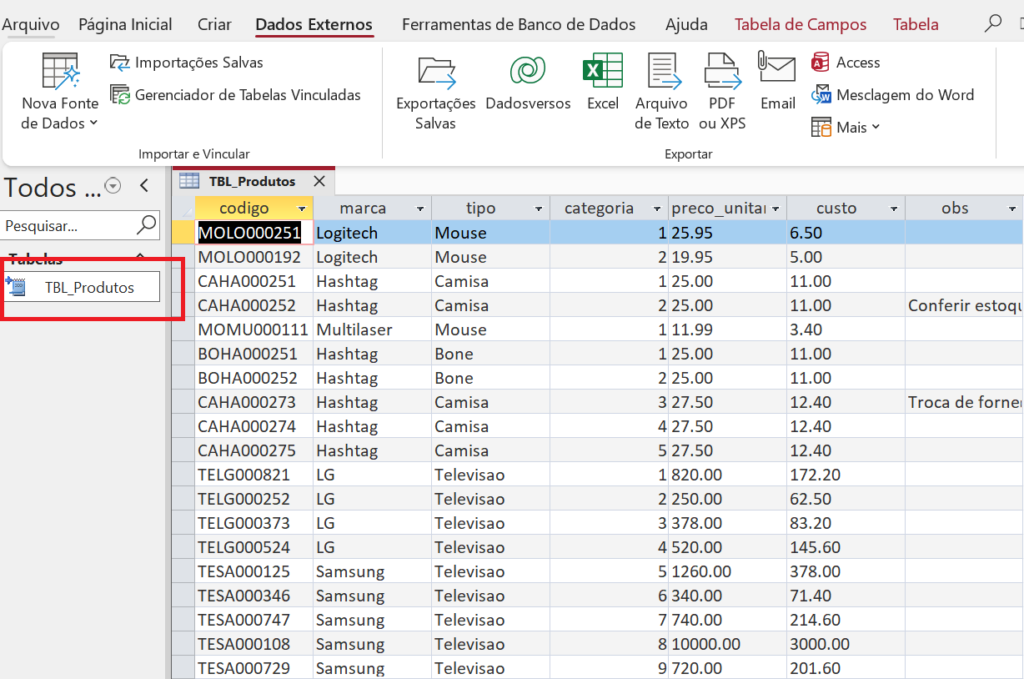The height and width of the screenshot is (679, 1024).
Task: Click the Email export icon
Action: click(x=777, y=70)
